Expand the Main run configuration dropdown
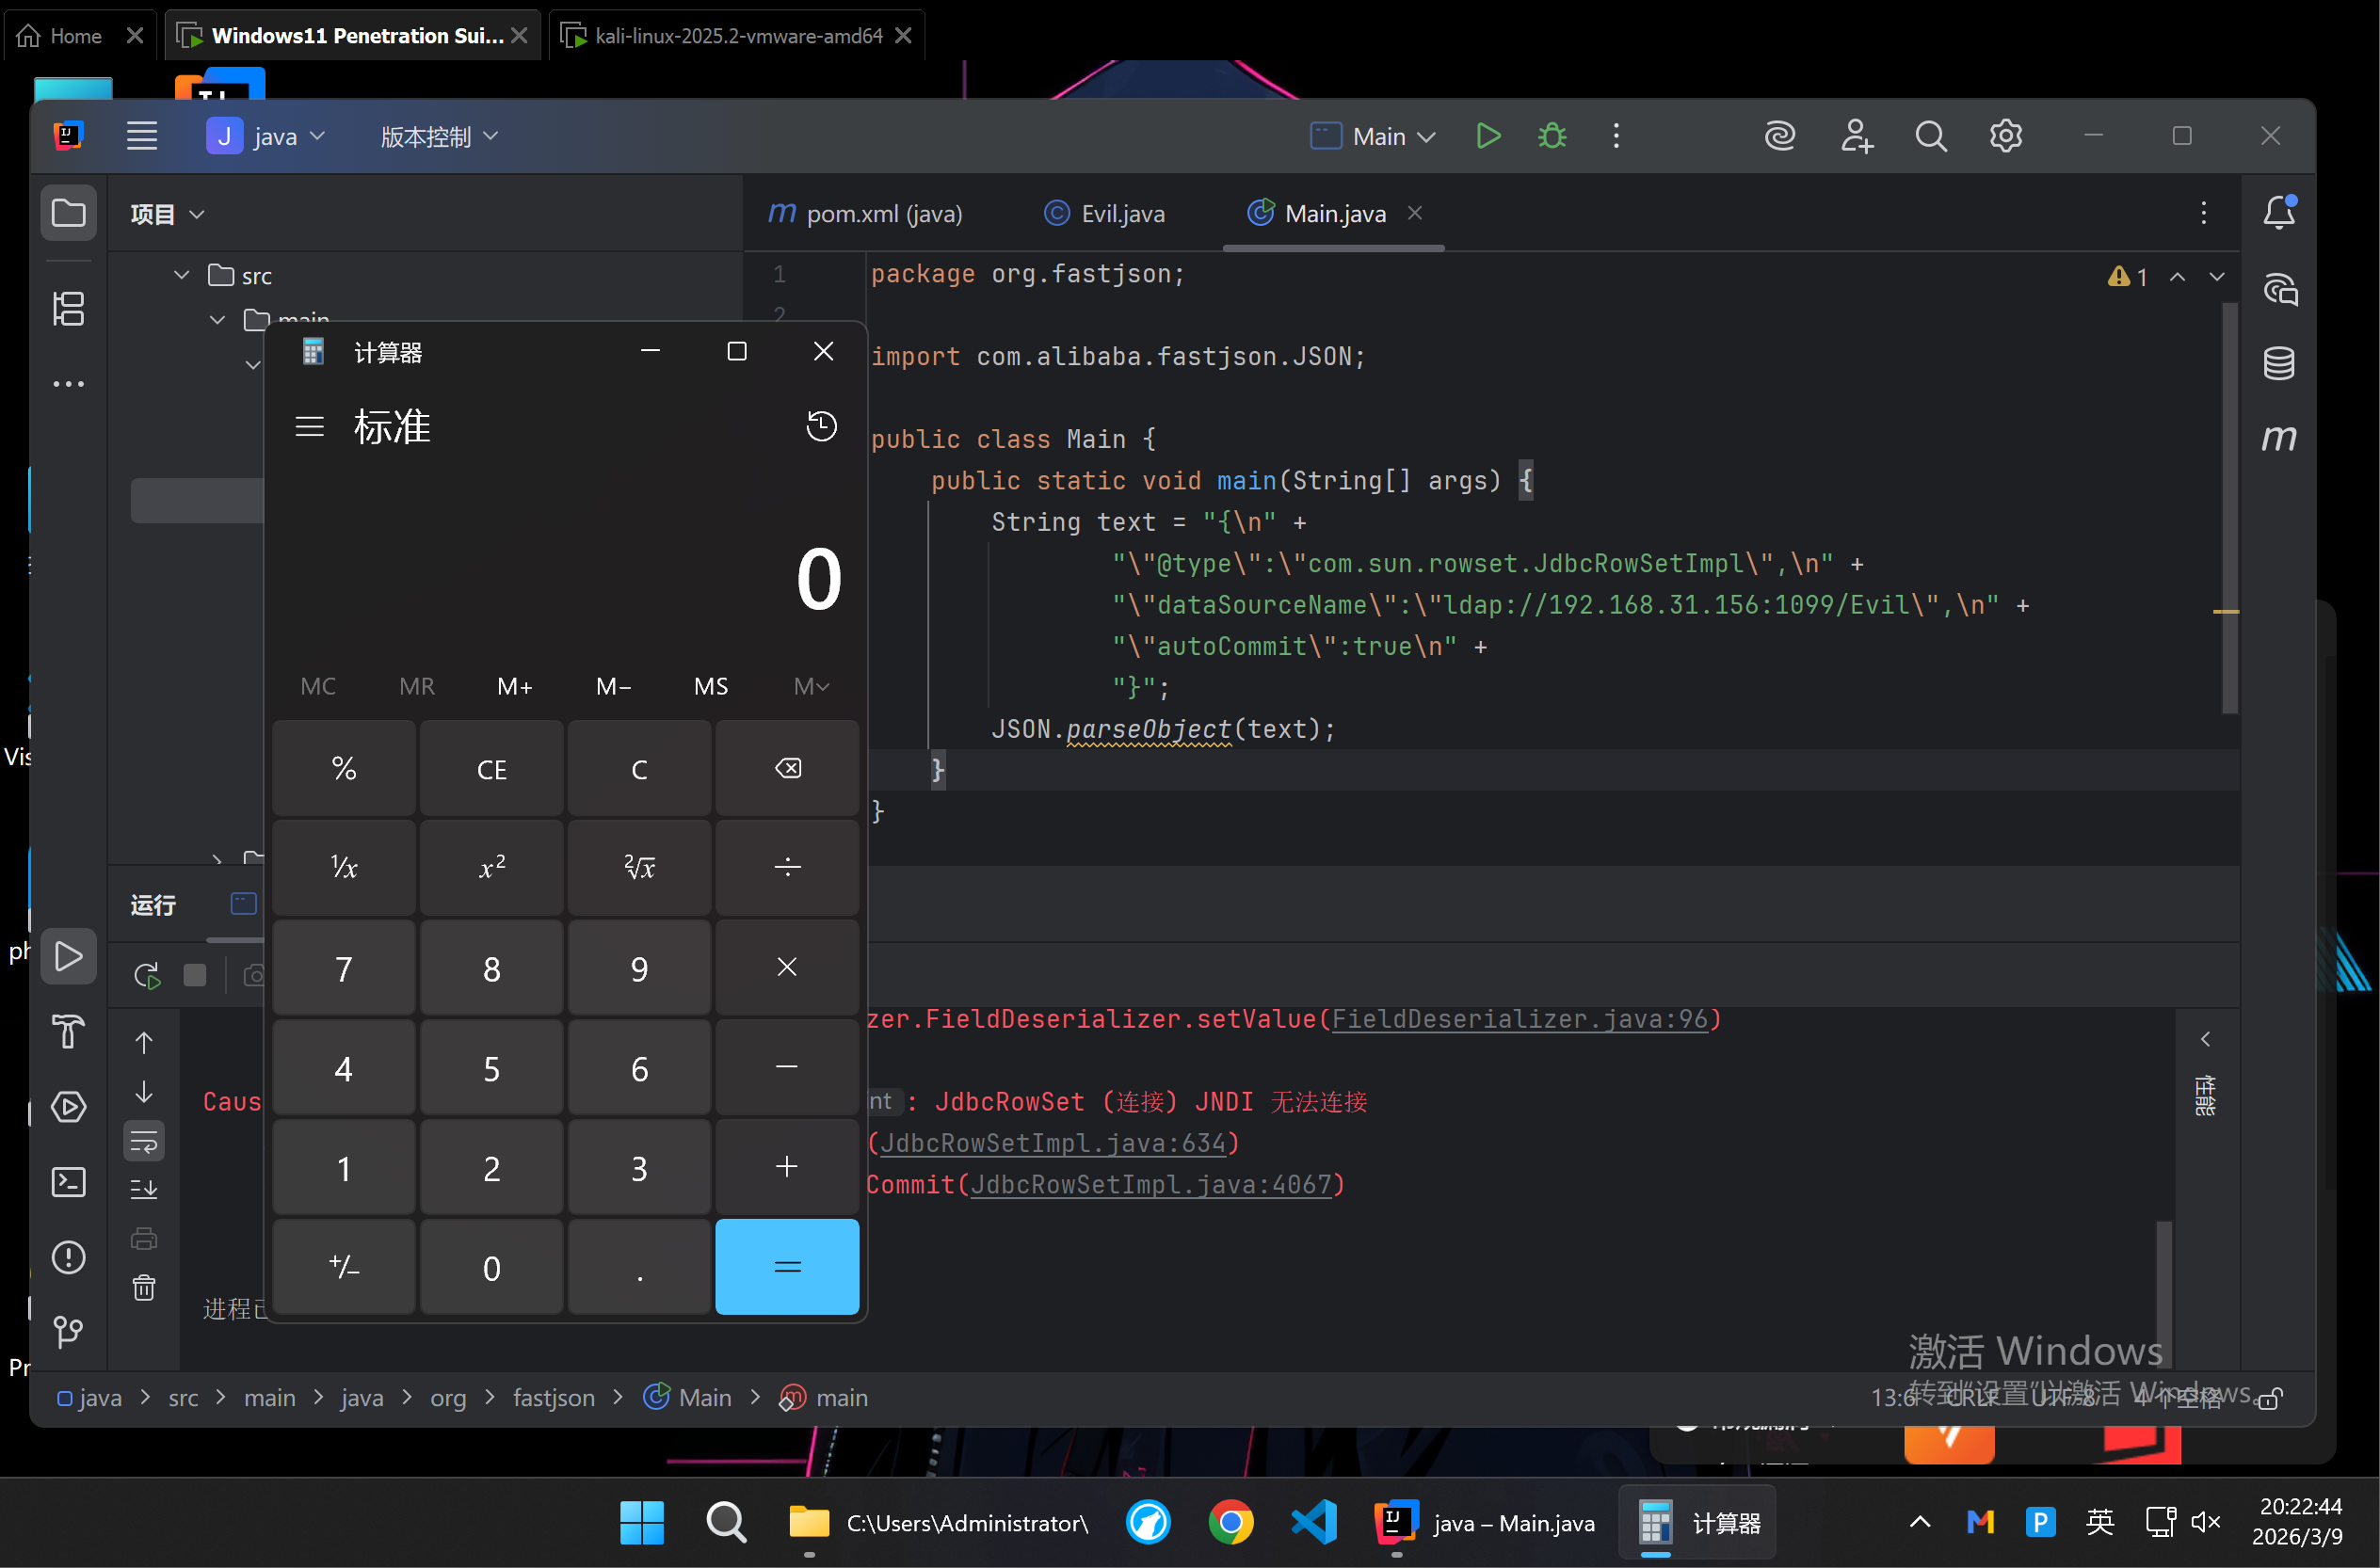The width and height of the screenshot is (2380, 1568). tap(1426, 137)
